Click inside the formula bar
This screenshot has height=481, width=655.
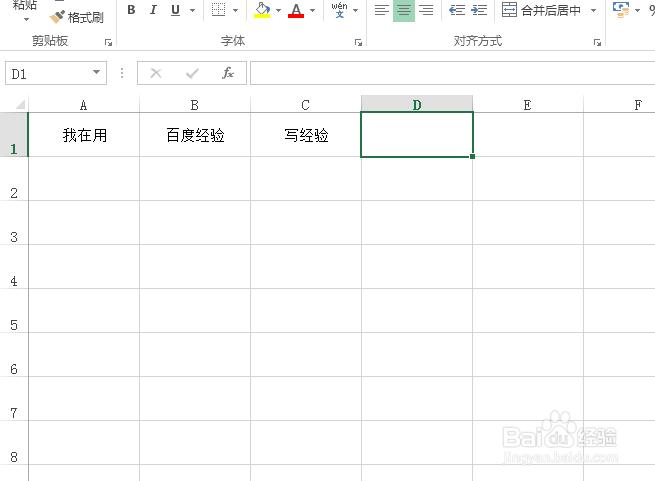coord(452,73)
